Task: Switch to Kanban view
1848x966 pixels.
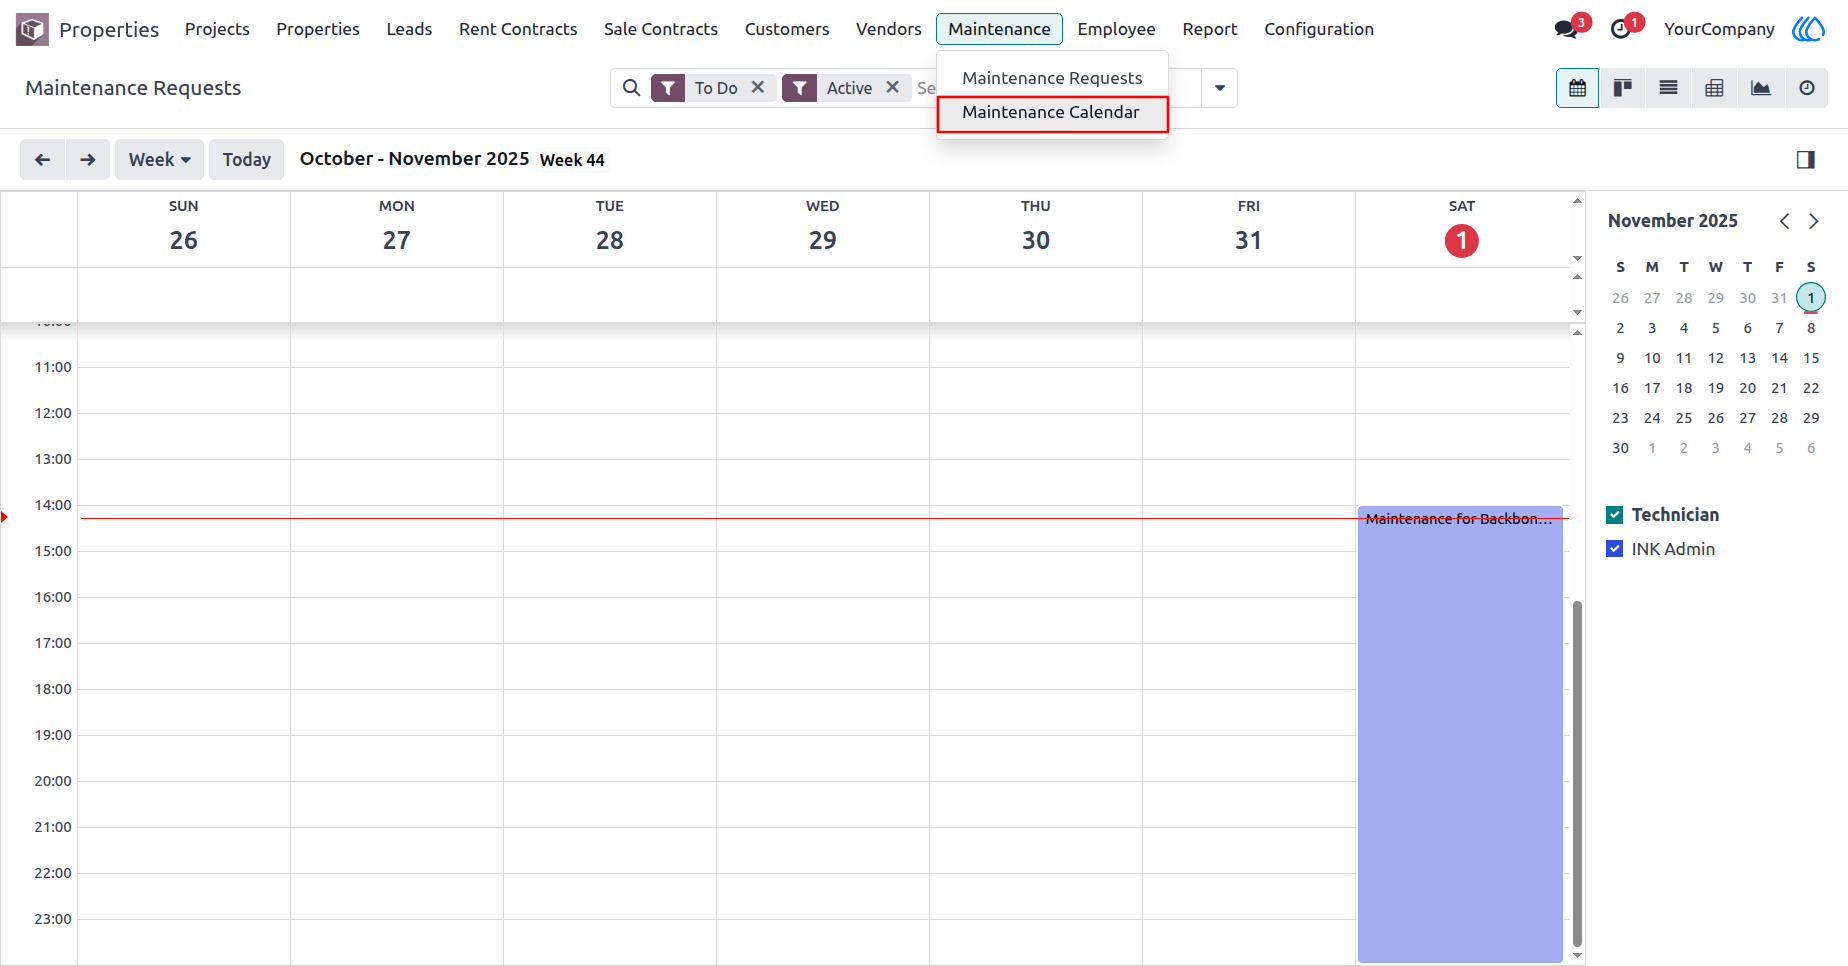Action: [x=1622, y=88]
